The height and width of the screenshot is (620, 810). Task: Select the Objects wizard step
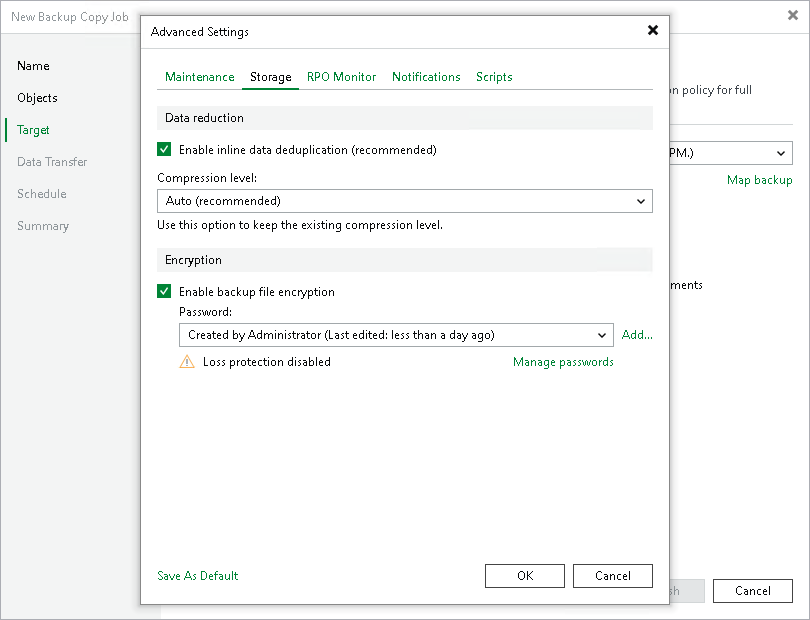click(37, 98)
